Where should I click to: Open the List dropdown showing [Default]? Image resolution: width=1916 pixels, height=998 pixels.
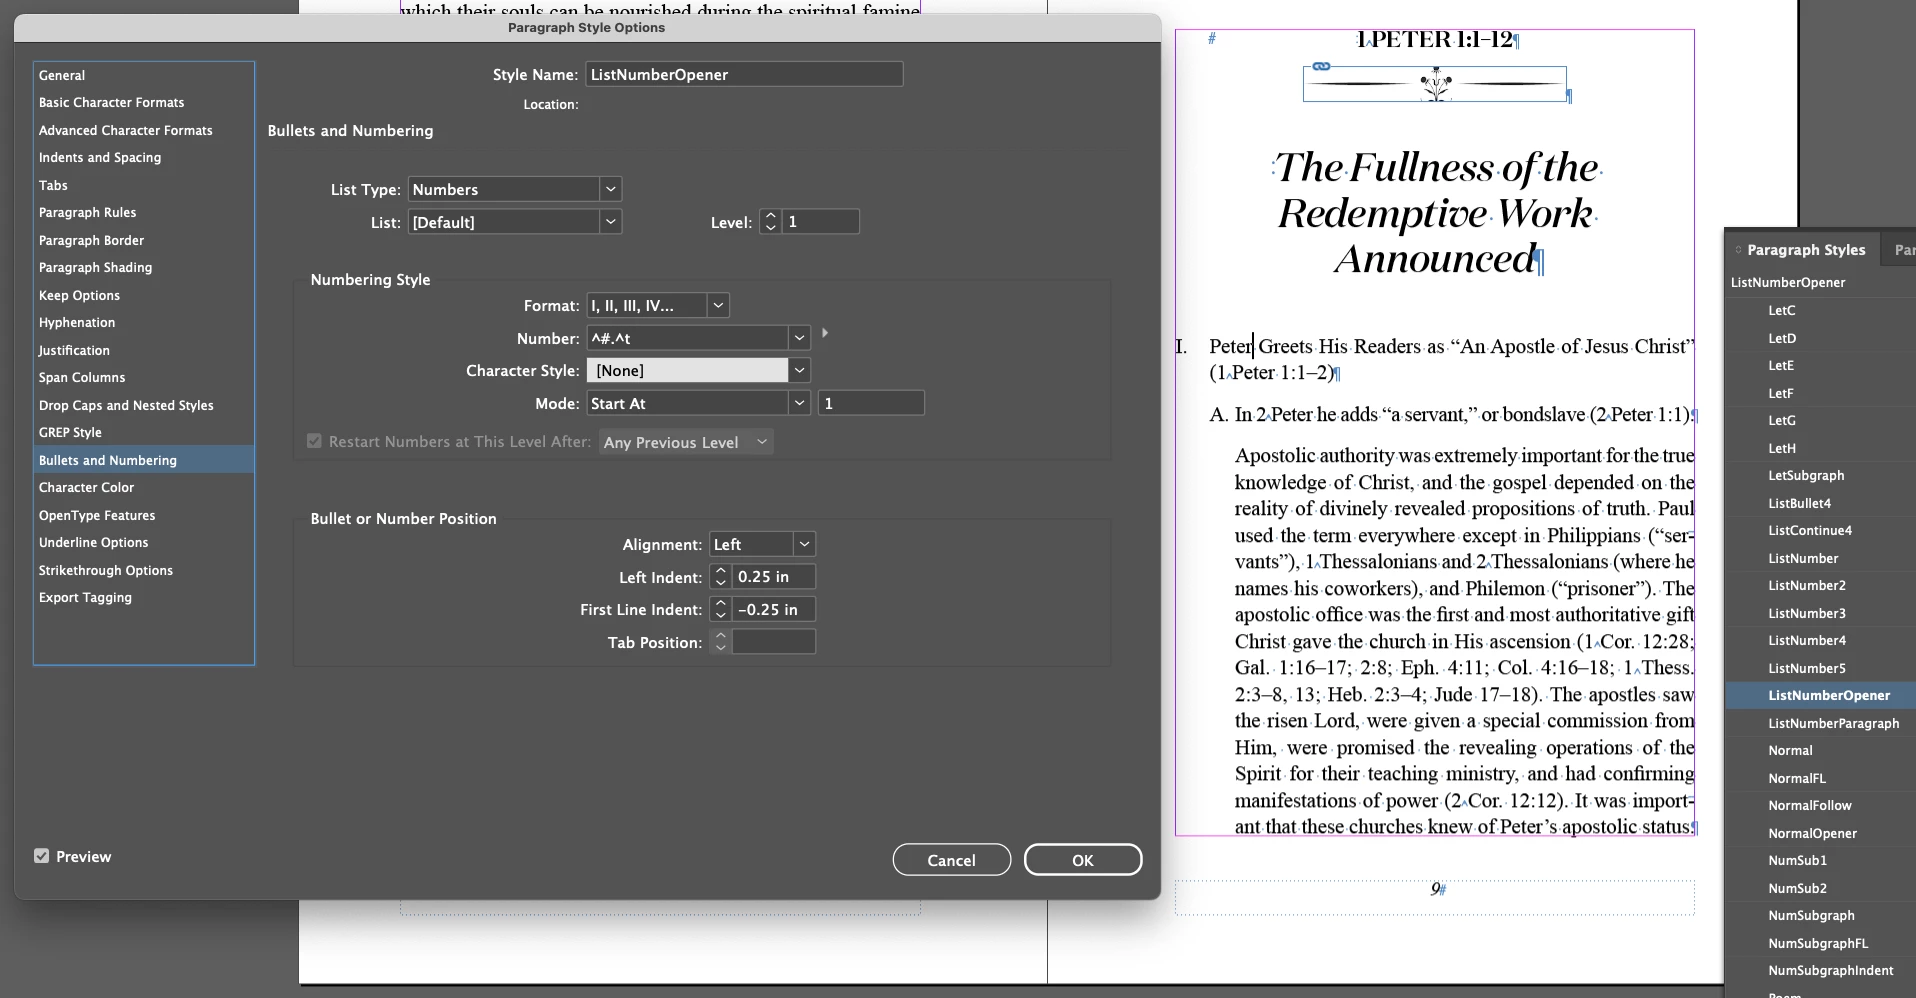611,222
